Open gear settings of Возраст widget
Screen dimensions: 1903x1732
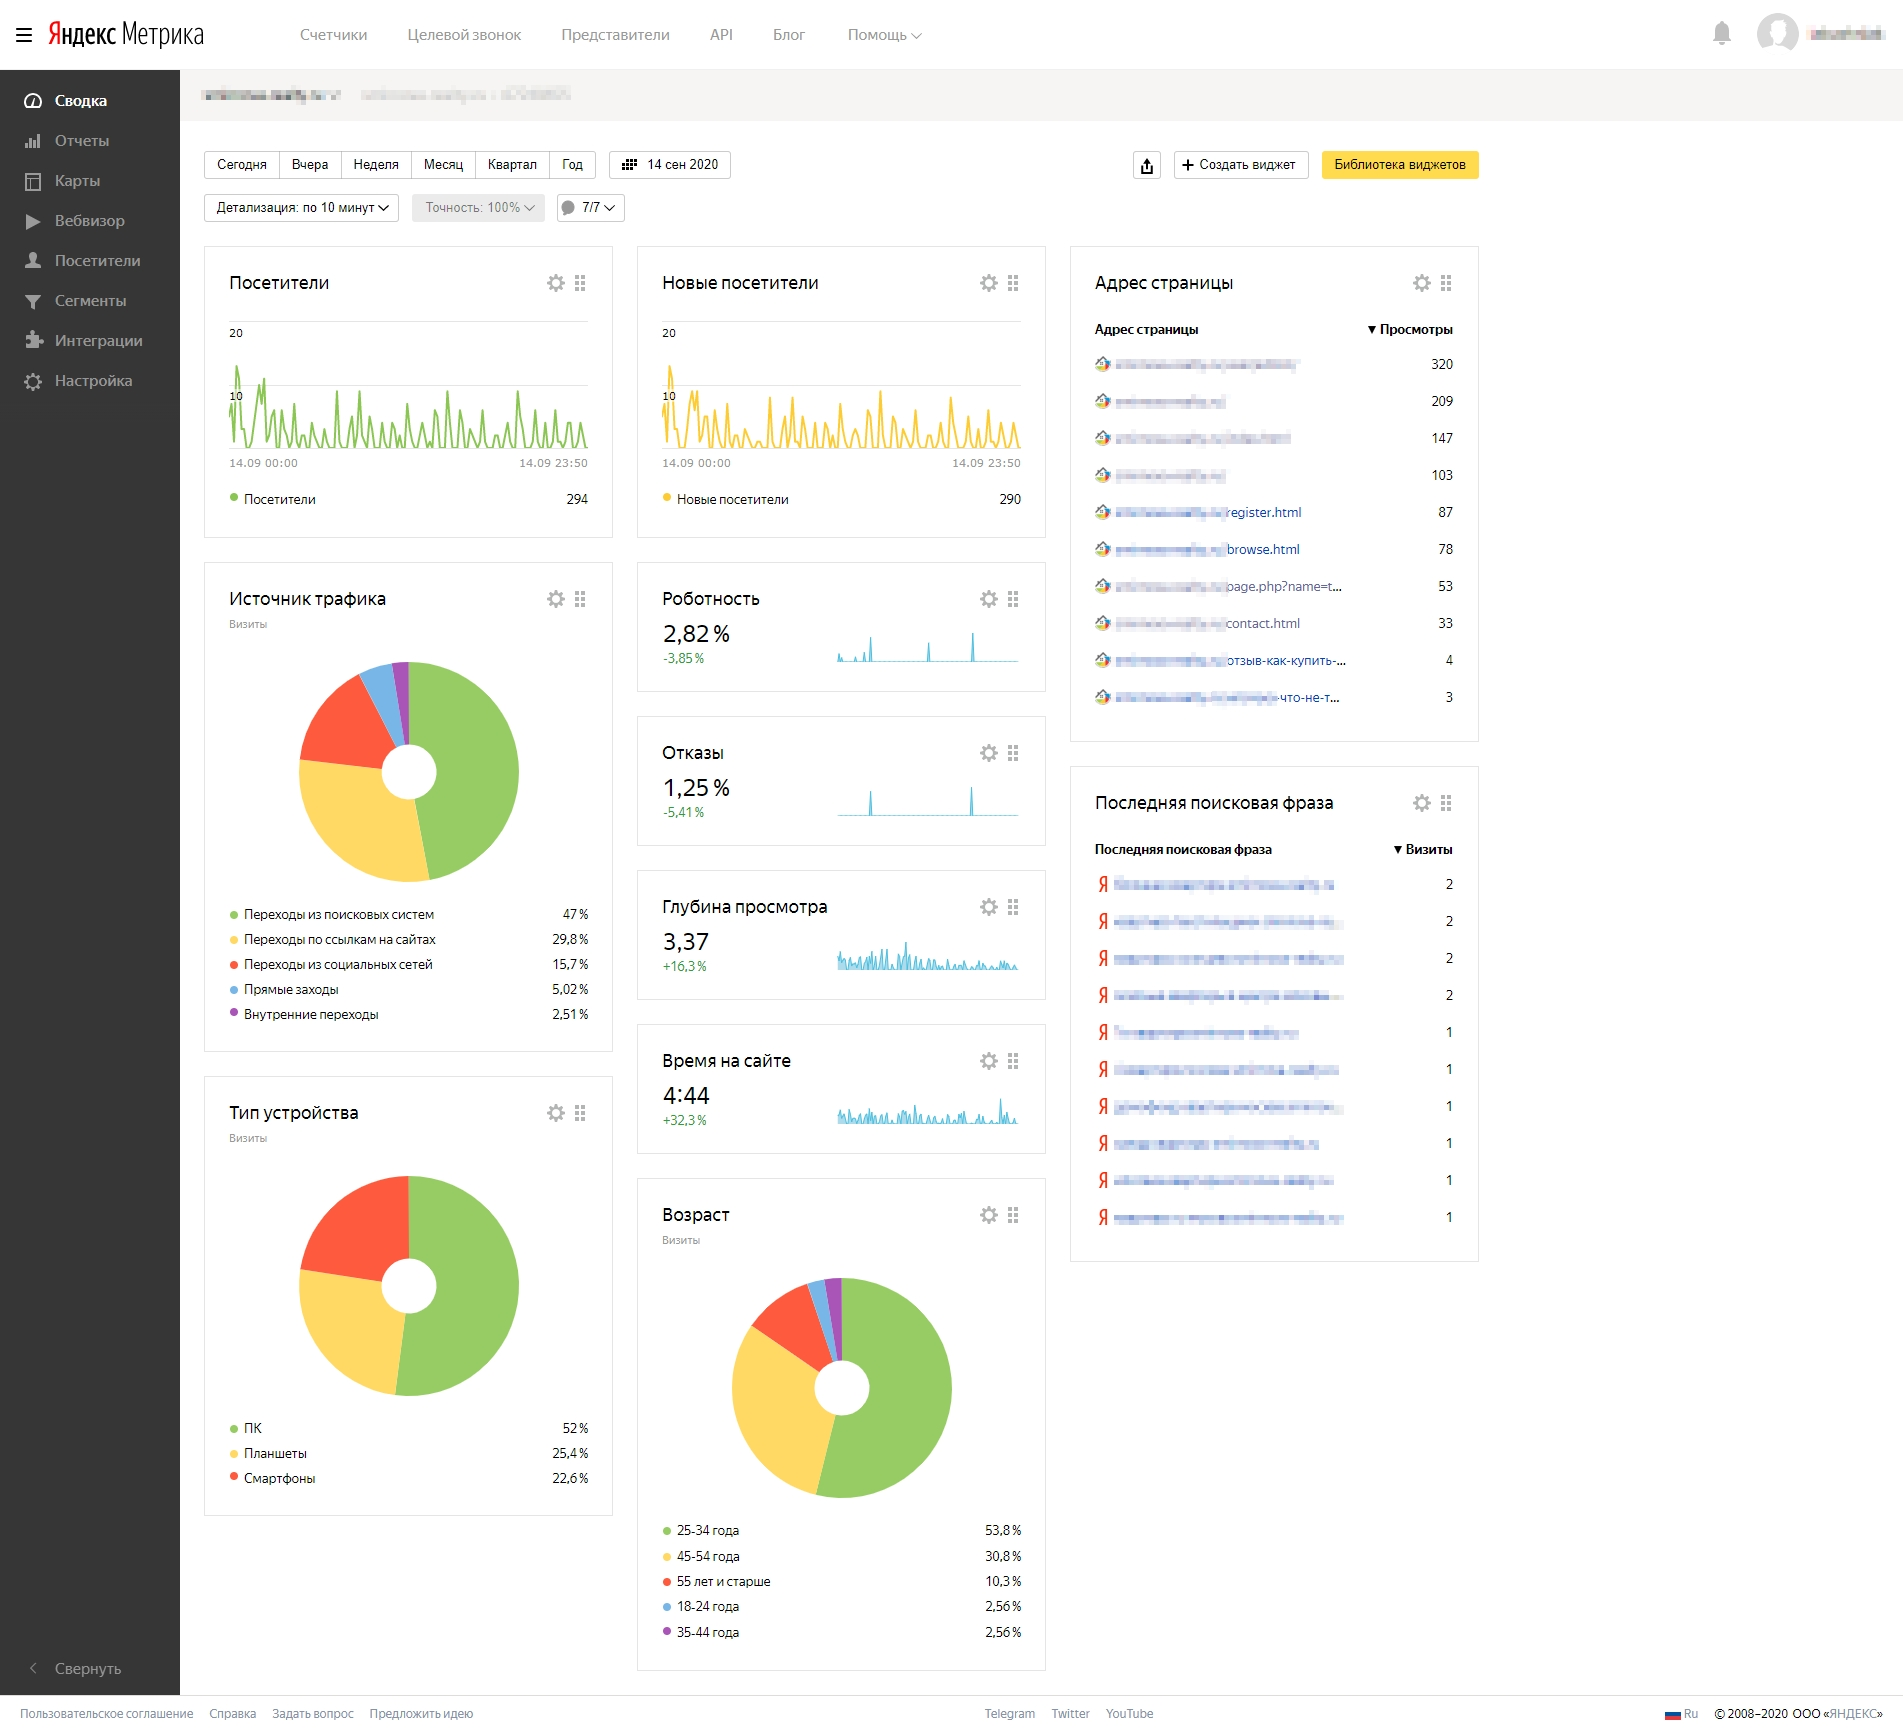point(988,1215)
